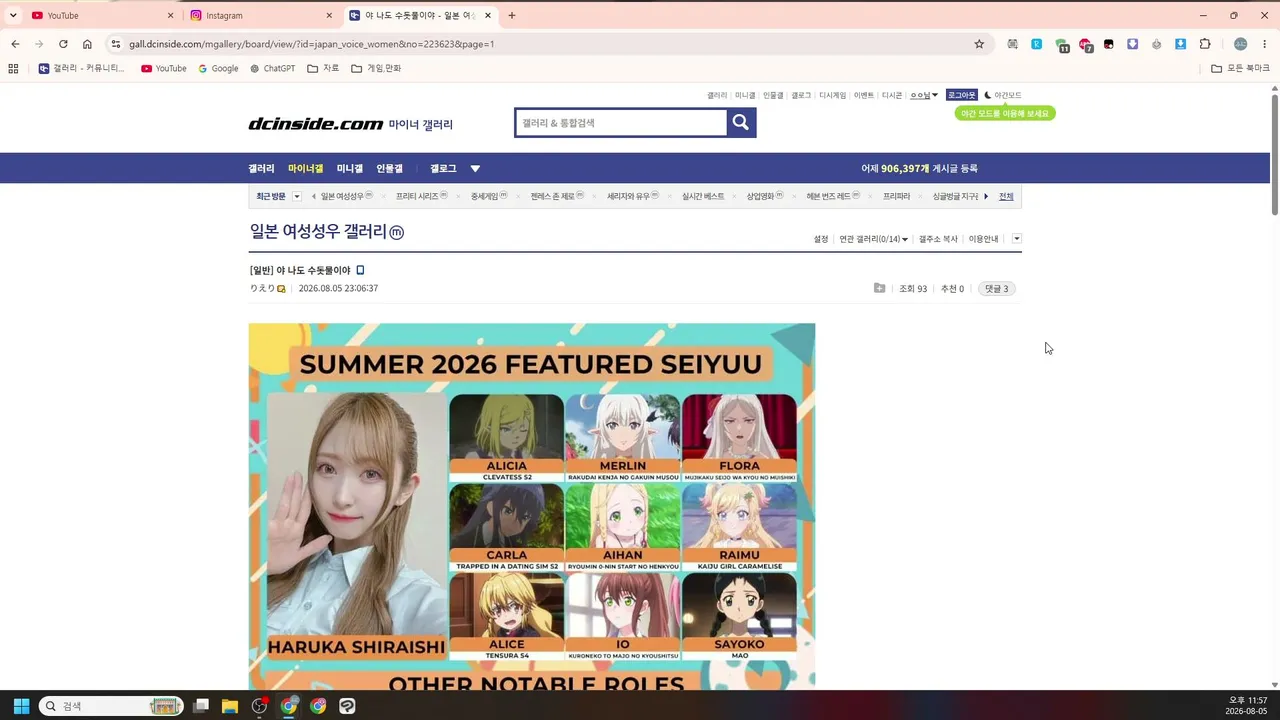
Task: Click the mobile-post phone icon beside the title
Action: pyautogui.click(x=361, y=270)
